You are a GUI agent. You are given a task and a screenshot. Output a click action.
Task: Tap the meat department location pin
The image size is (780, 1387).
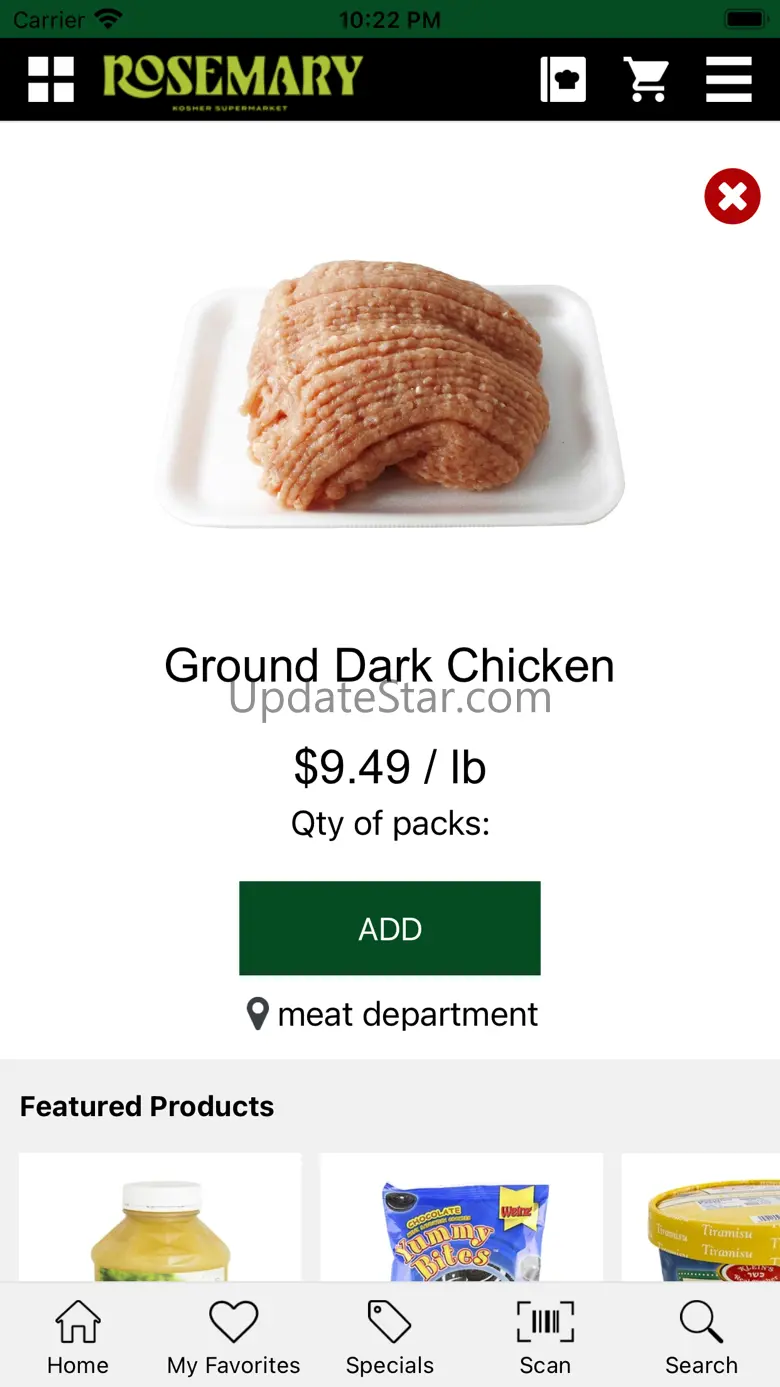pos(257,1014)
